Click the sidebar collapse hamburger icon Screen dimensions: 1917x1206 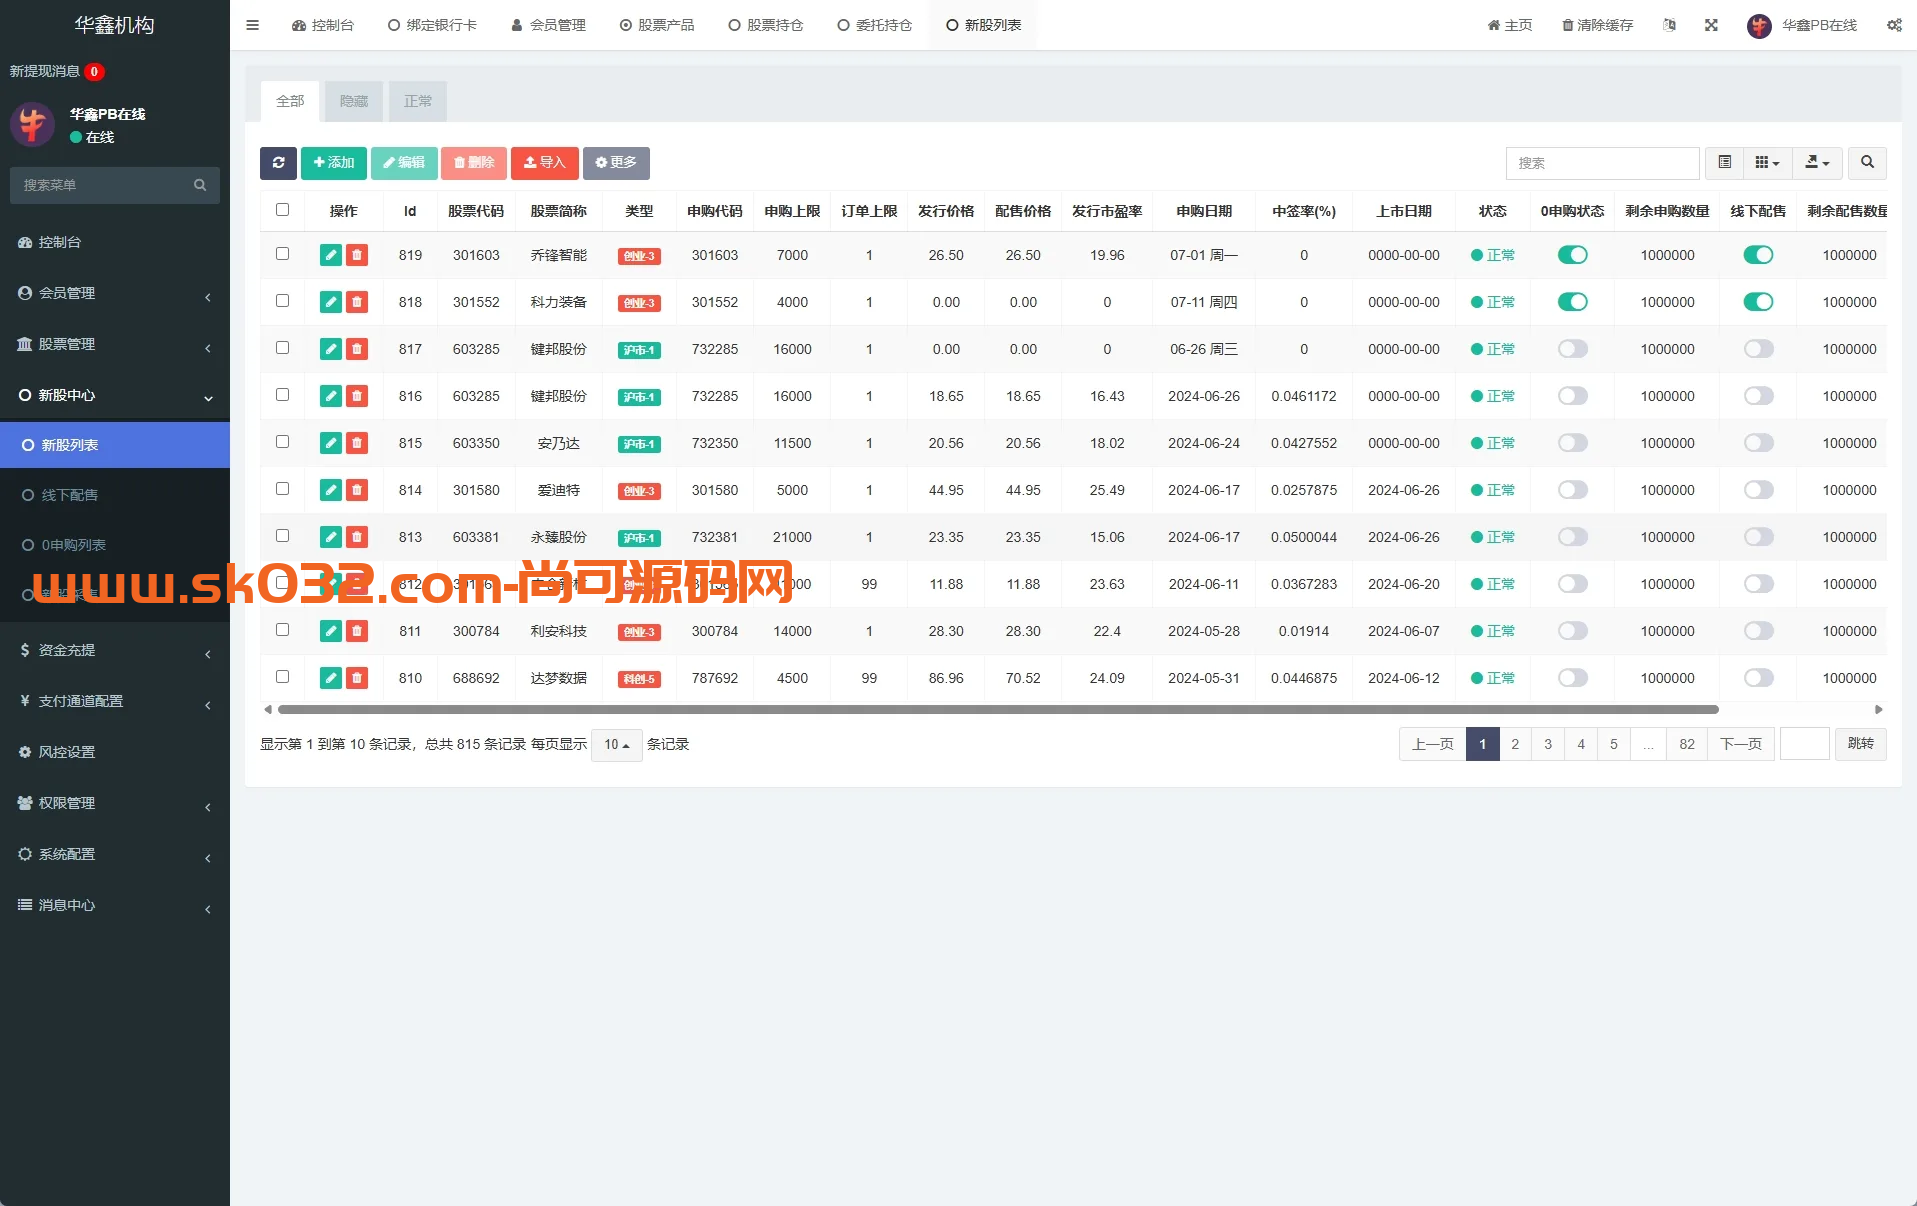(x=252, y=25)
